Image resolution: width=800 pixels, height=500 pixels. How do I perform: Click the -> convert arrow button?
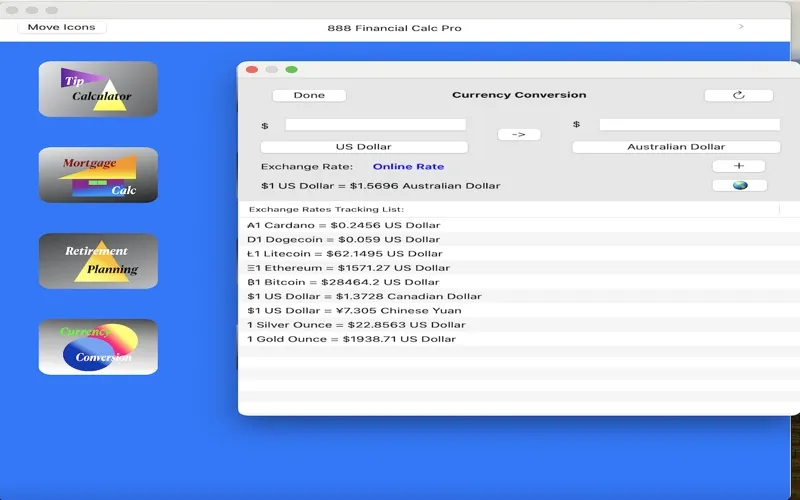tap(519, 135)
